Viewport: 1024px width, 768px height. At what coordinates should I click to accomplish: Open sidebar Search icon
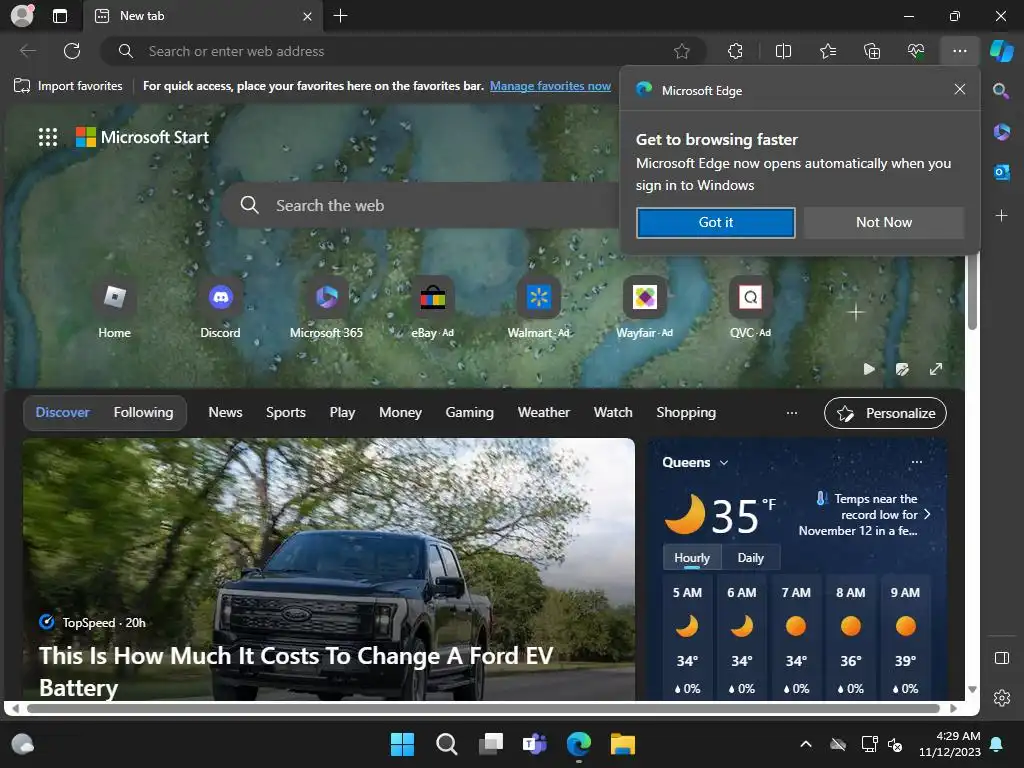click(1001, 91)
